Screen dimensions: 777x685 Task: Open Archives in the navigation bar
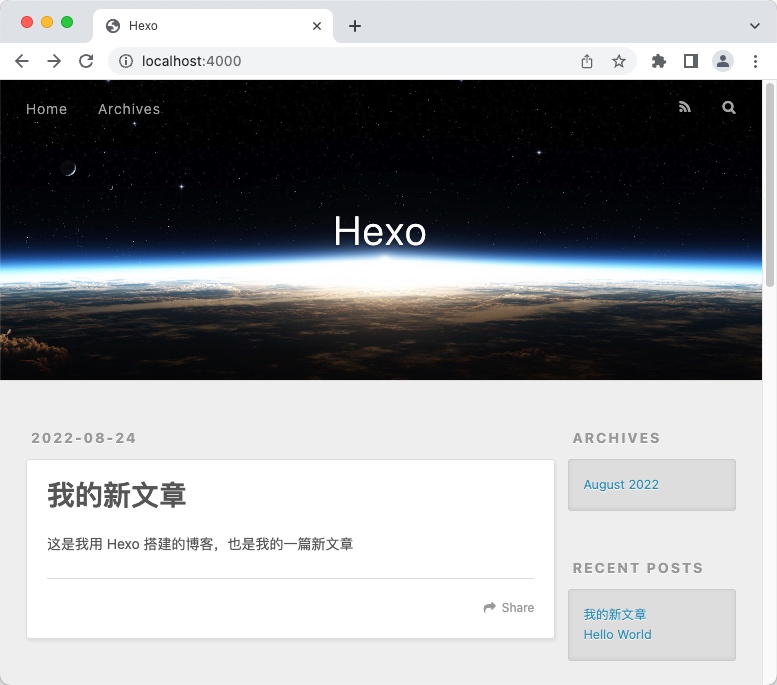(129, 109)
